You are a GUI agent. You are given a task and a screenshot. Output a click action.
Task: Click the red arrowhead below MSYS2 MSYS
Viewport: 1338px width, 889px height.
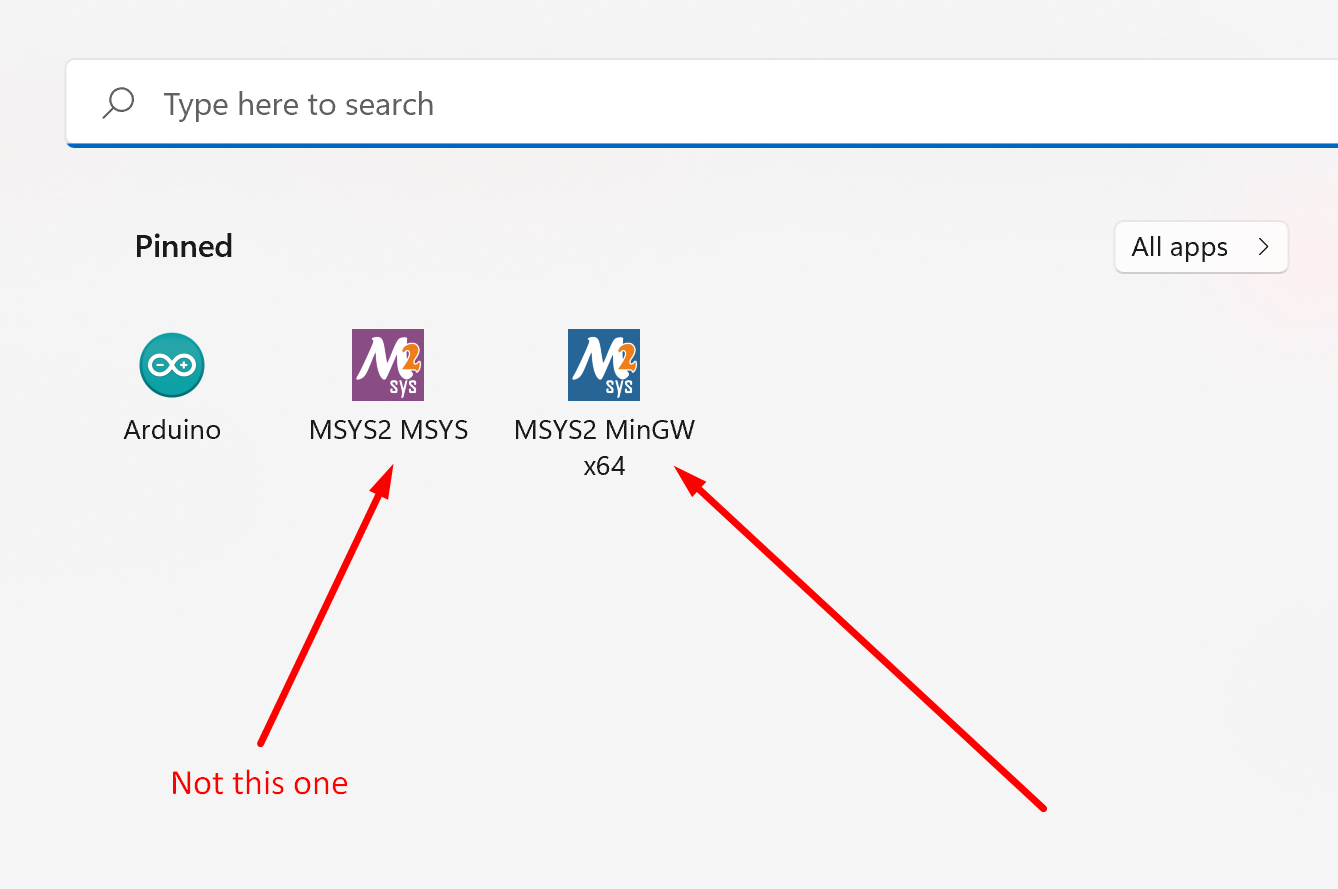[x=384, y=480]
